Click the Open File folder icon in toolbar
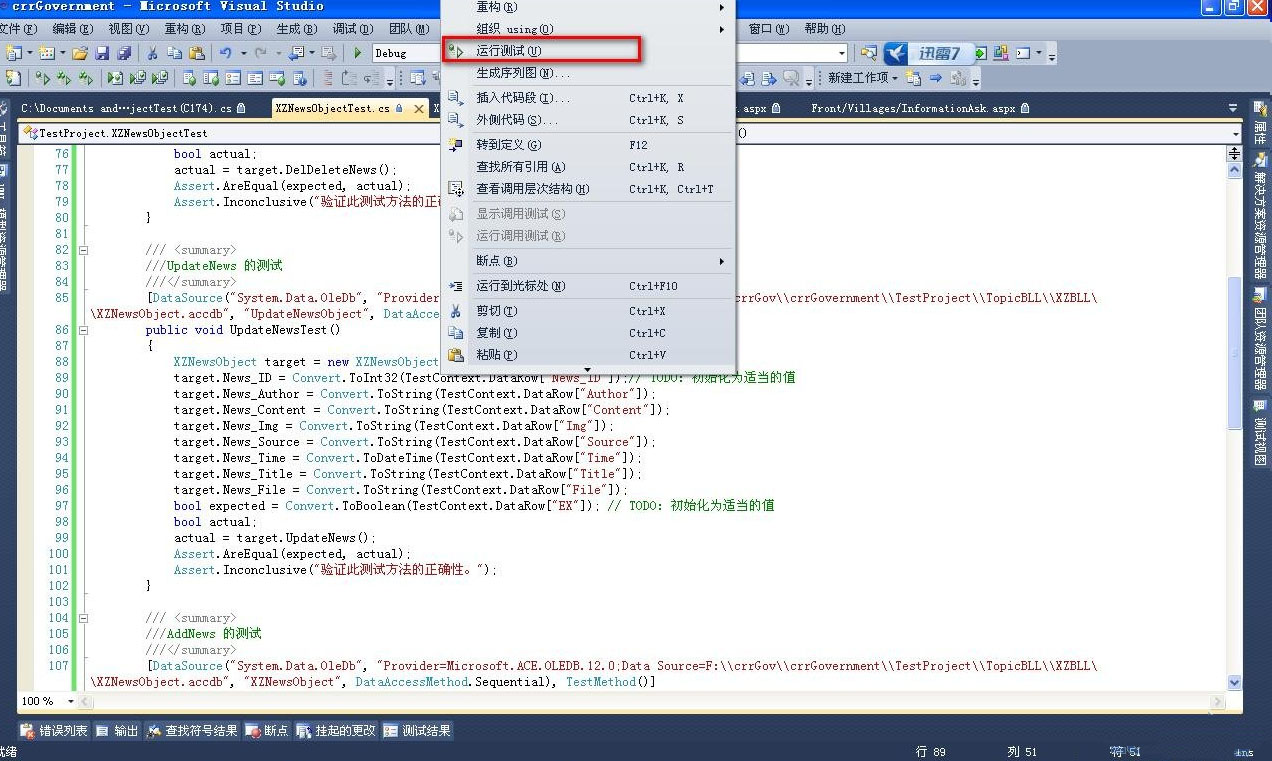The width and height of the screenshot is (1272, 761). tap(79, 53)
